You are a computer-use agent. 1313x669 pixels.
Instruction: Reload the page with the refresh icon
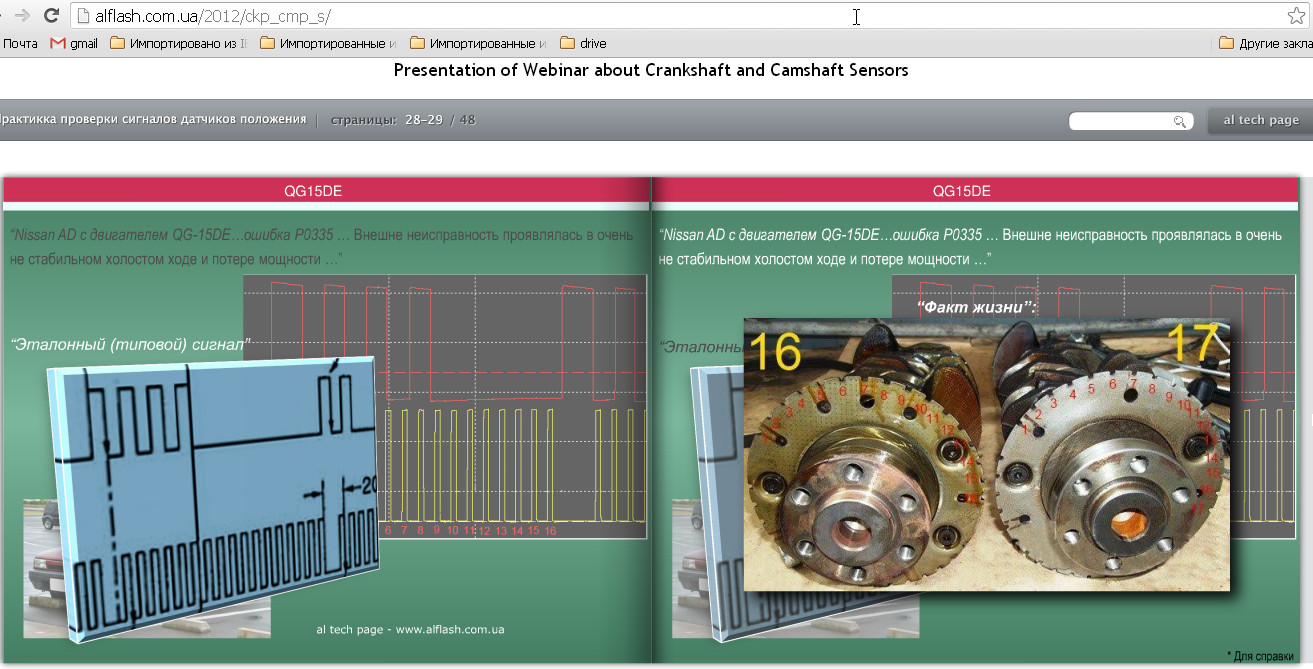pos(51,16)
